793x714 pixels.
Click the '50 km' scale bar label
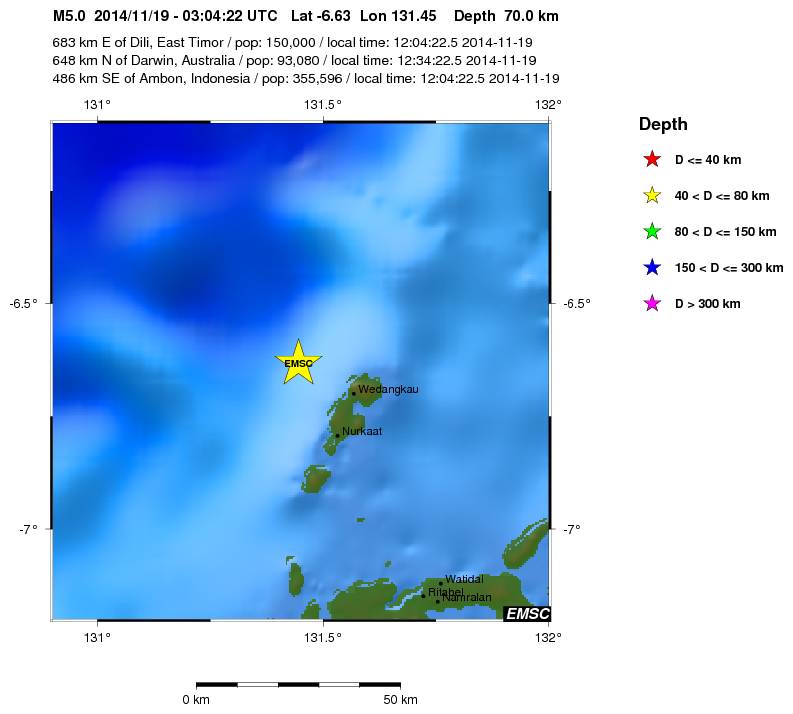tap(400, 700)
